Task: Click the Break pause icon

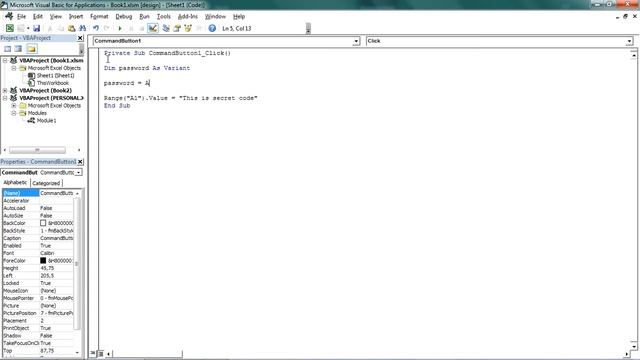Action: point(131,28)
